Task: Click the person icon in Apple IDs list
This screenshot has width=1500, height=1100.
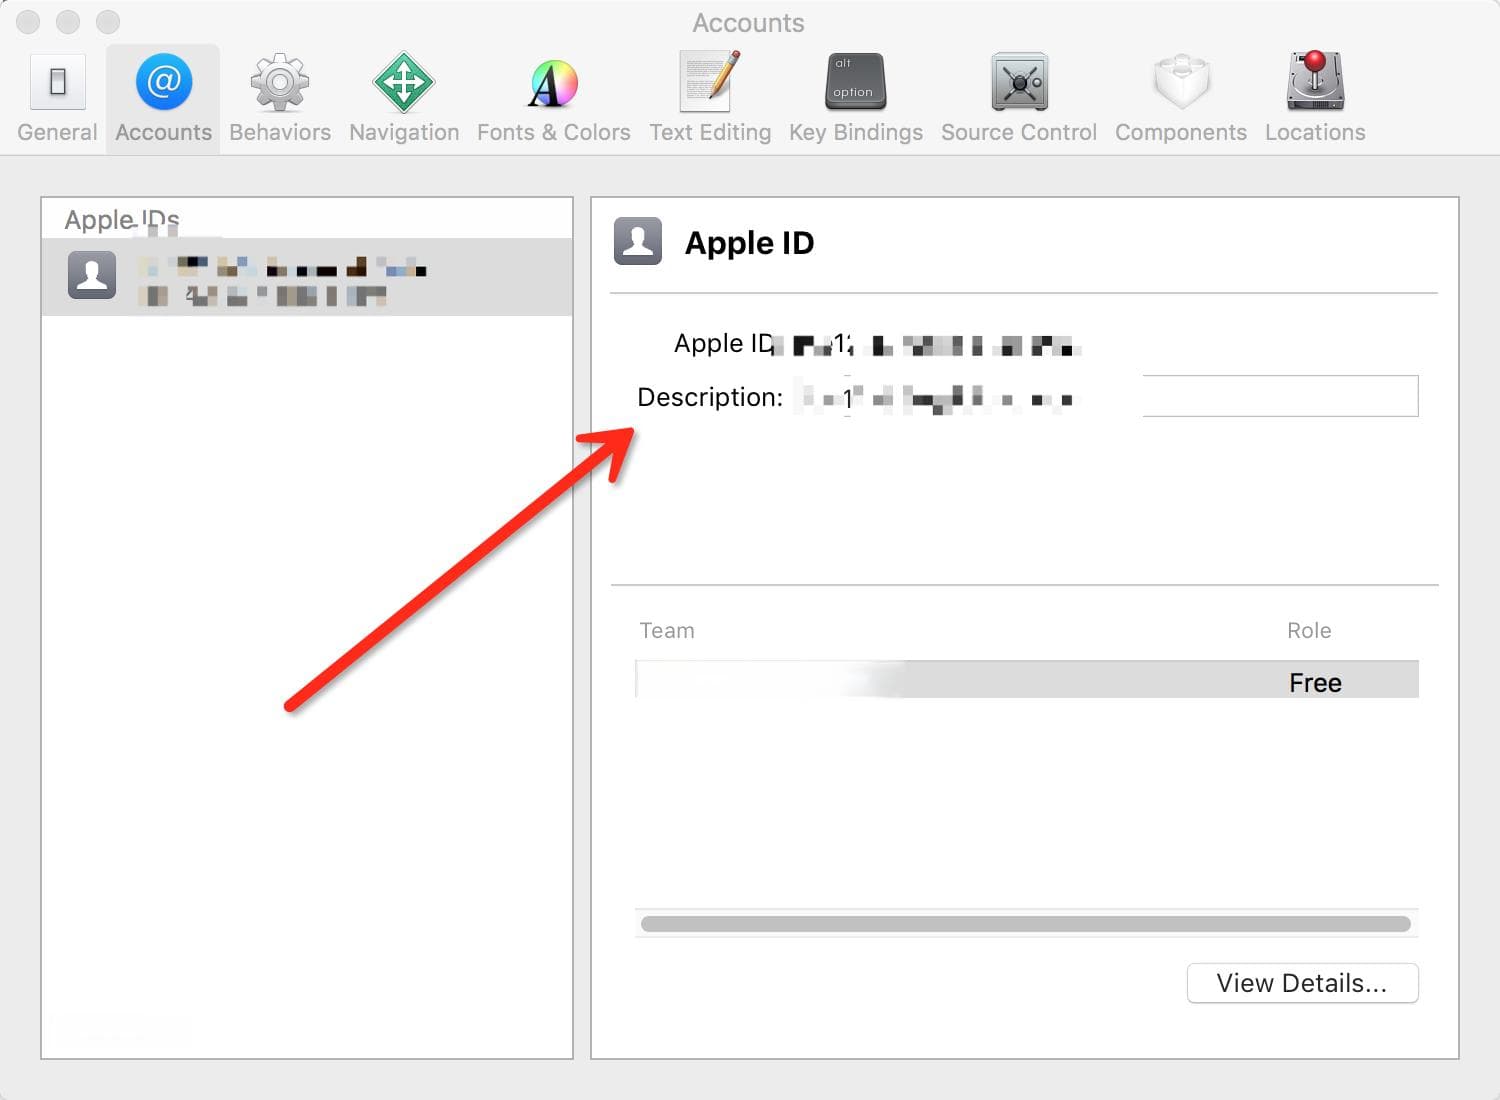Action: [x=92, y=275]
